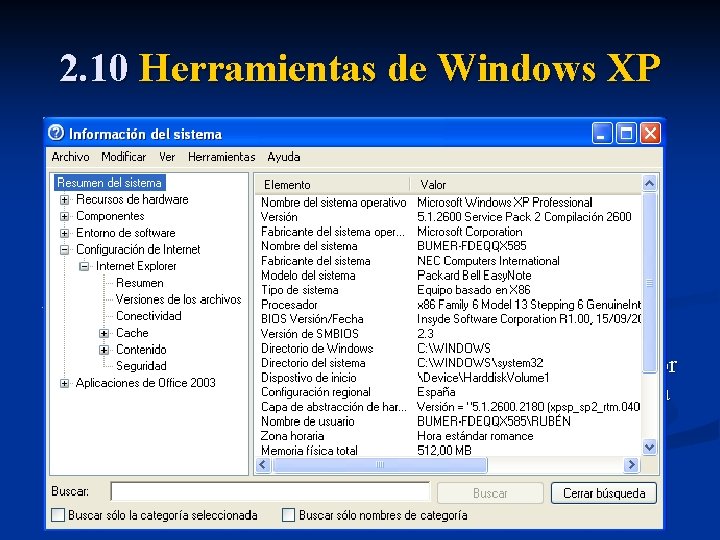Viewport: 720px width, 540px height.
Task: Select the Memoria física total row
Action: [x=448, y=450]
